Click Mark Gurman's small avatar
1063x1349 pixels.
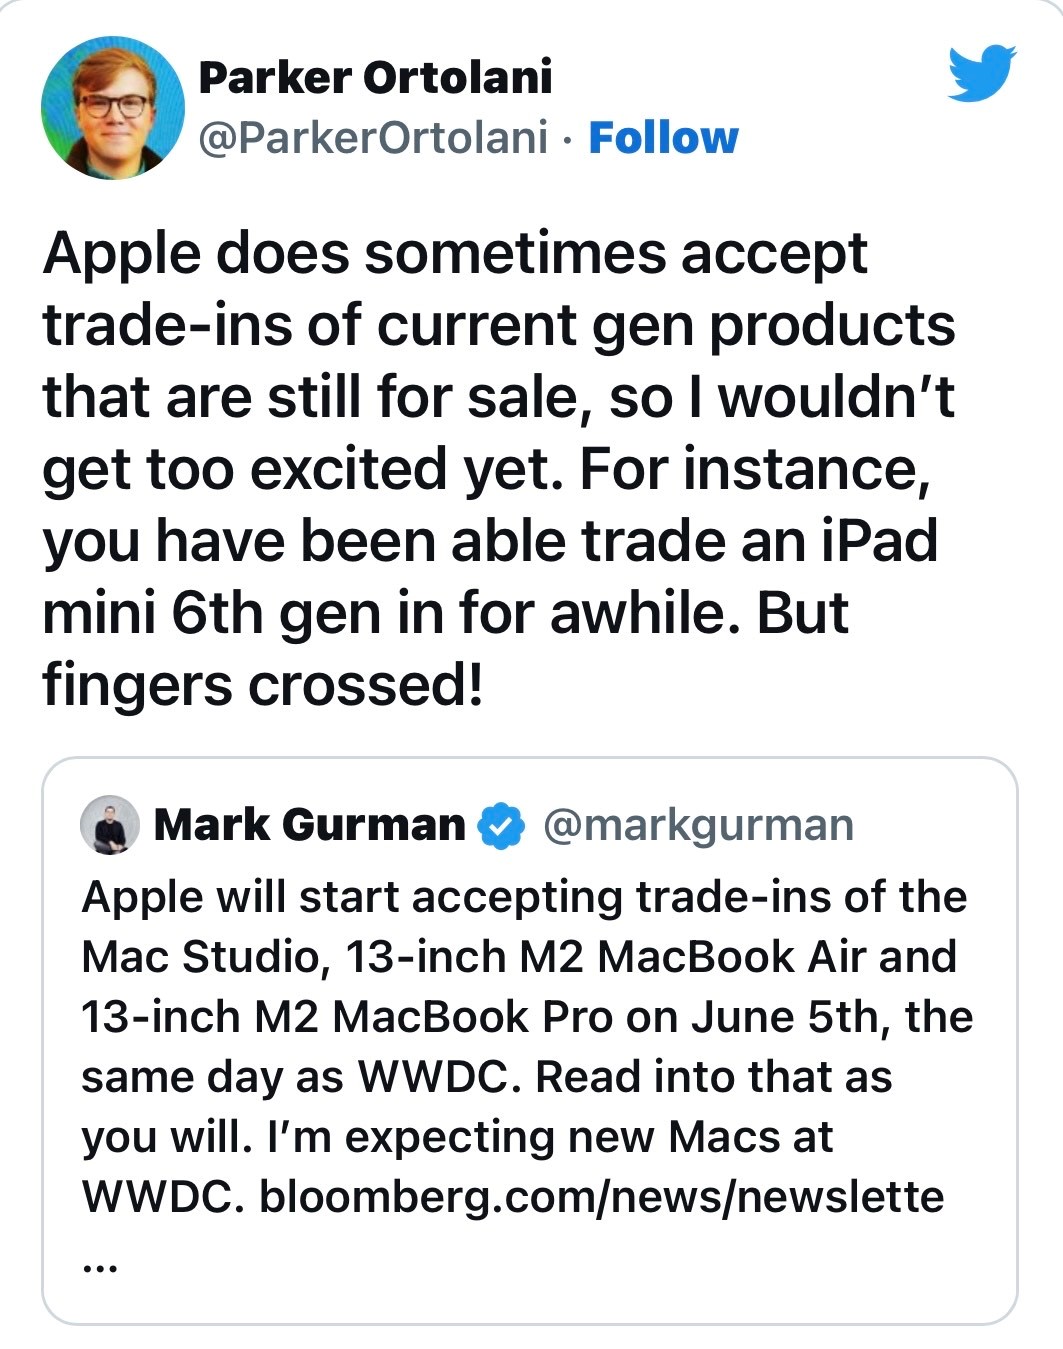109,825
